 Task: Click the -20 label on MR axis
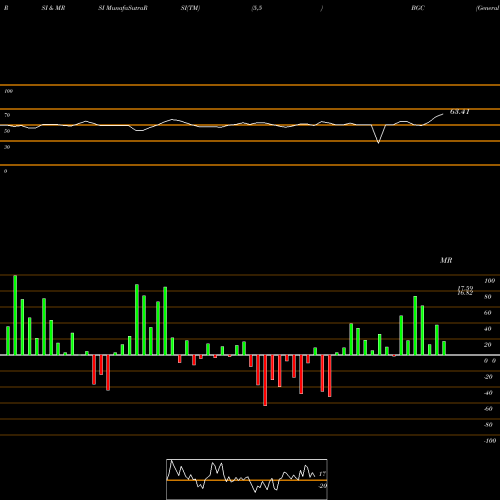tap(488, 377)
